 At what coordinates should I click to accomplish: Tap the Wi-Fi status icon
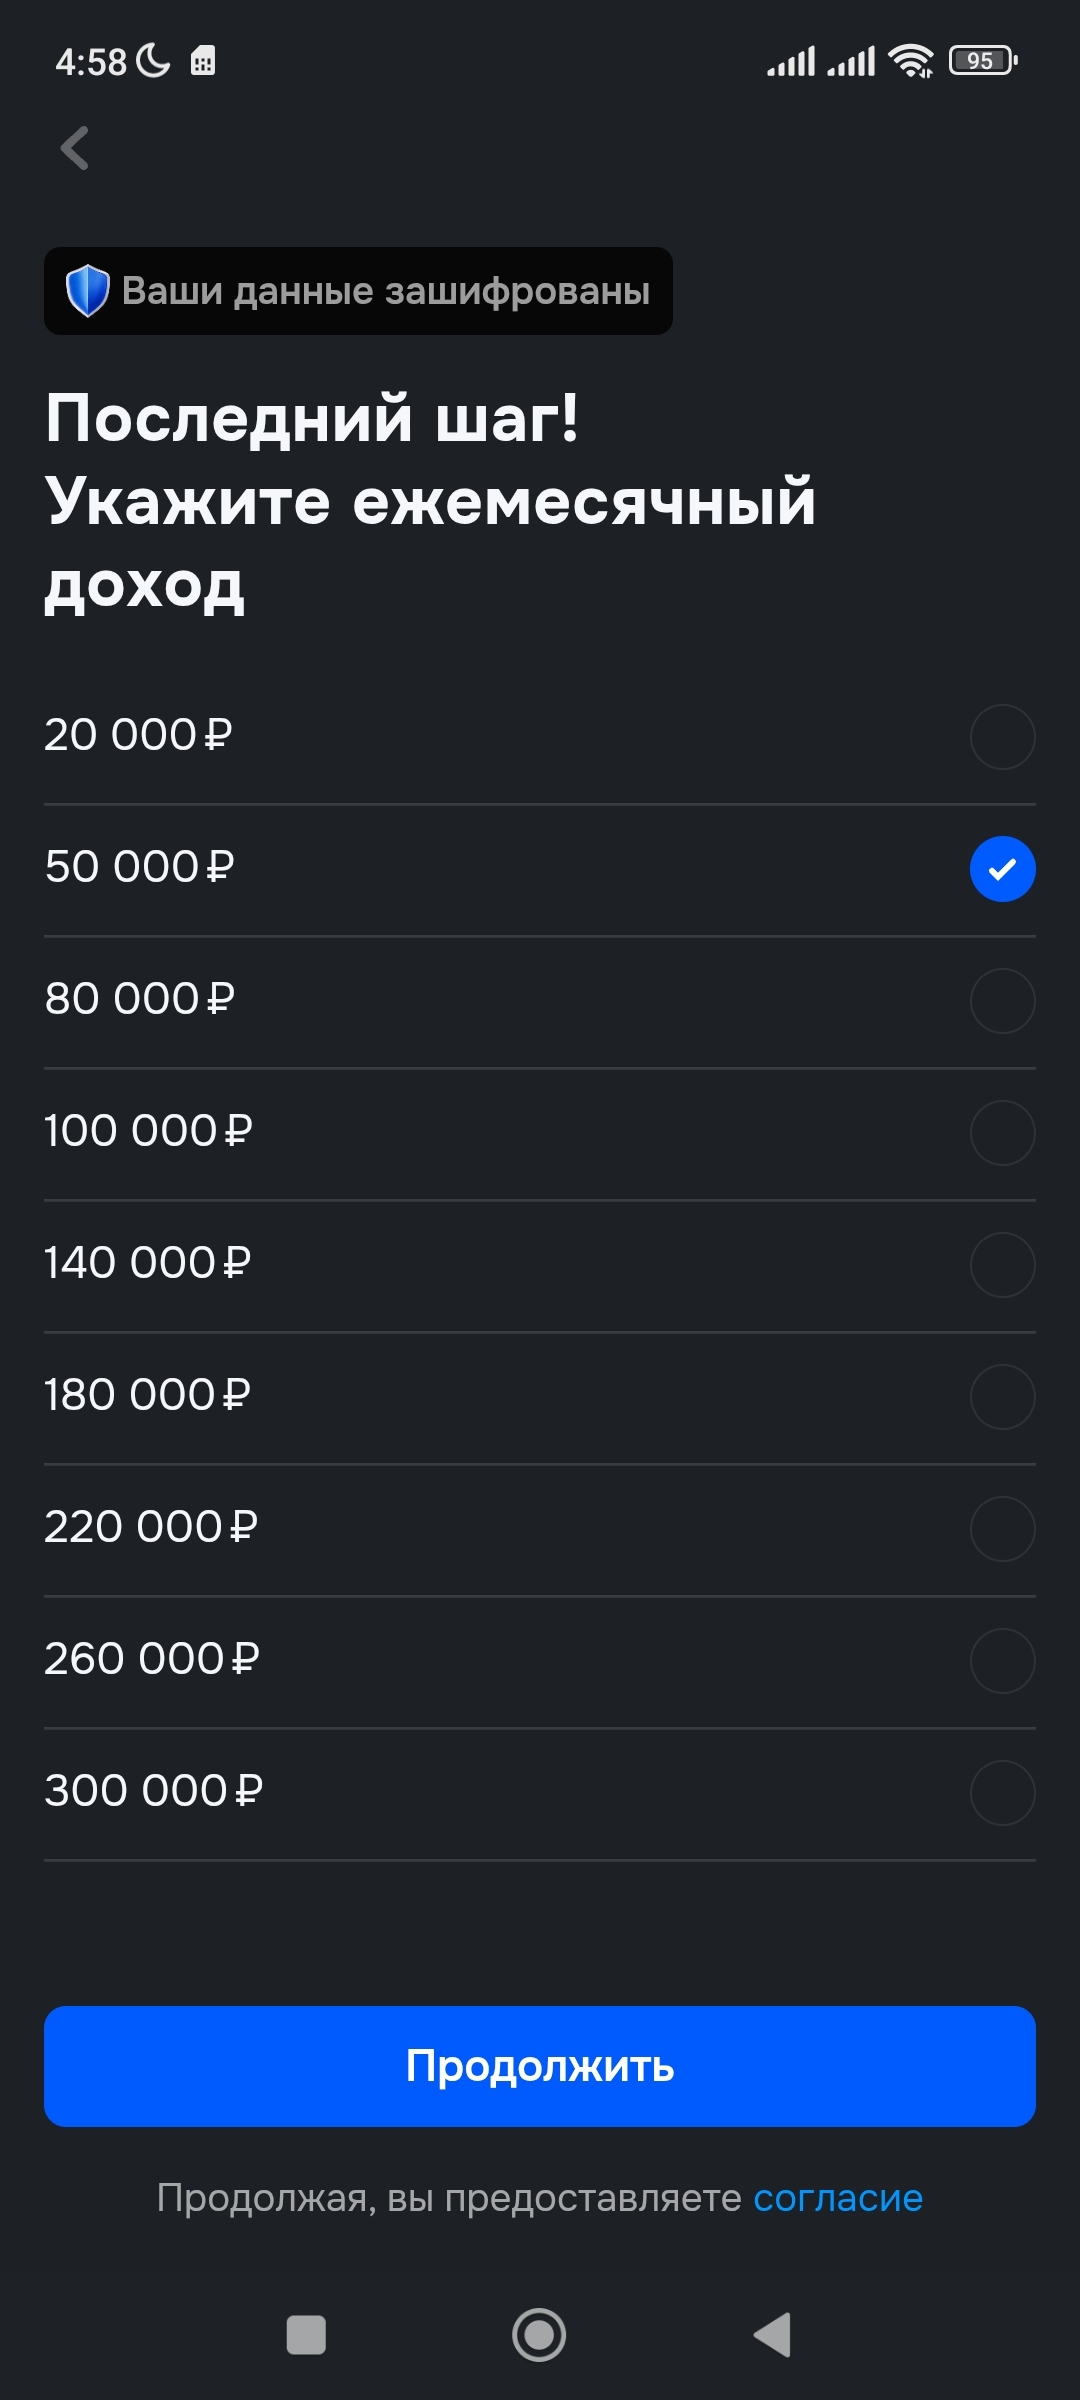point(911,61)
